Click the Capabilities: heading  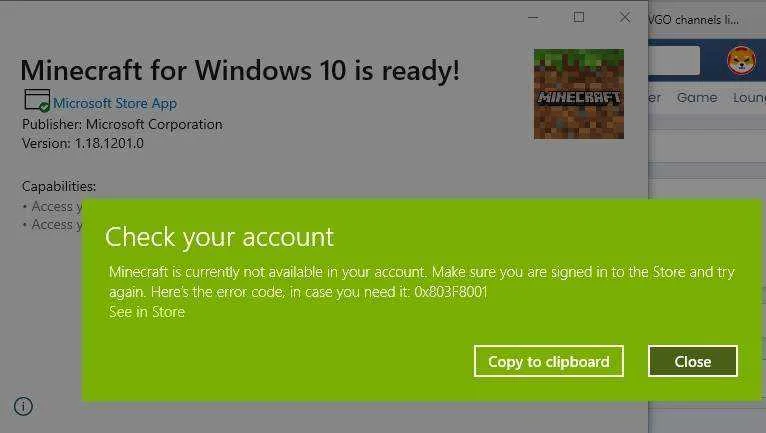coord(59,186)
